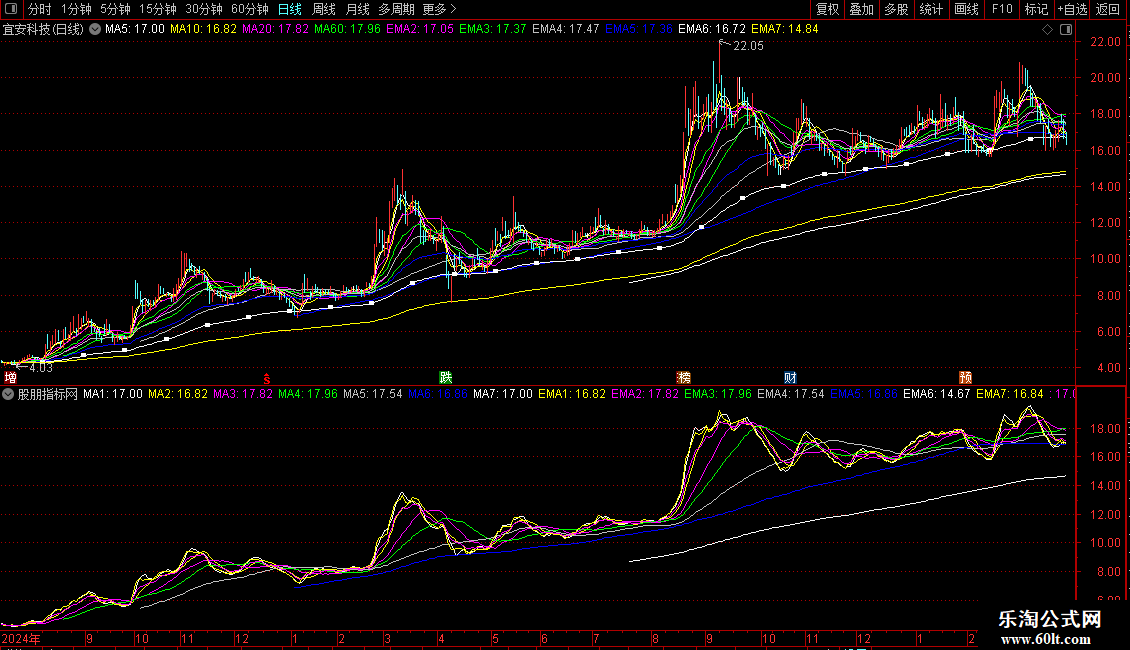1130x650 pixels.
Task: Switch to the 周线 weekly chart
Action: coord(324,9)
